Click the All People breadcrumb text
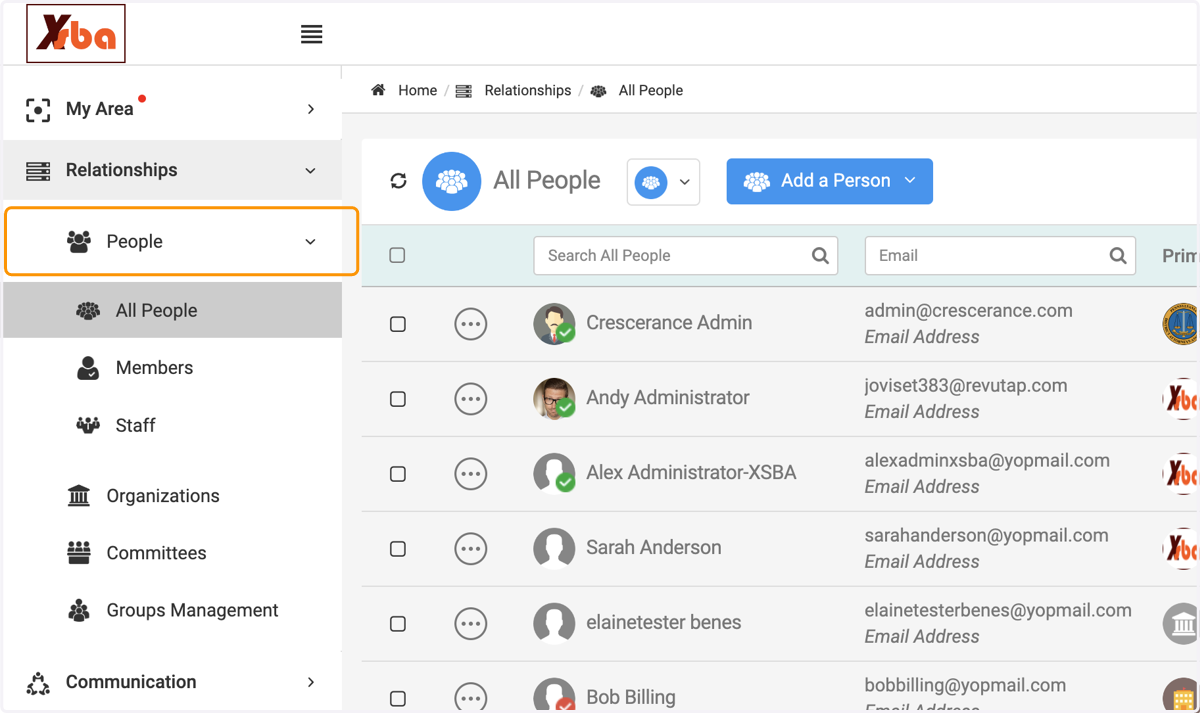The width and height of the screenshot is (1200, 713). (651, 90)
